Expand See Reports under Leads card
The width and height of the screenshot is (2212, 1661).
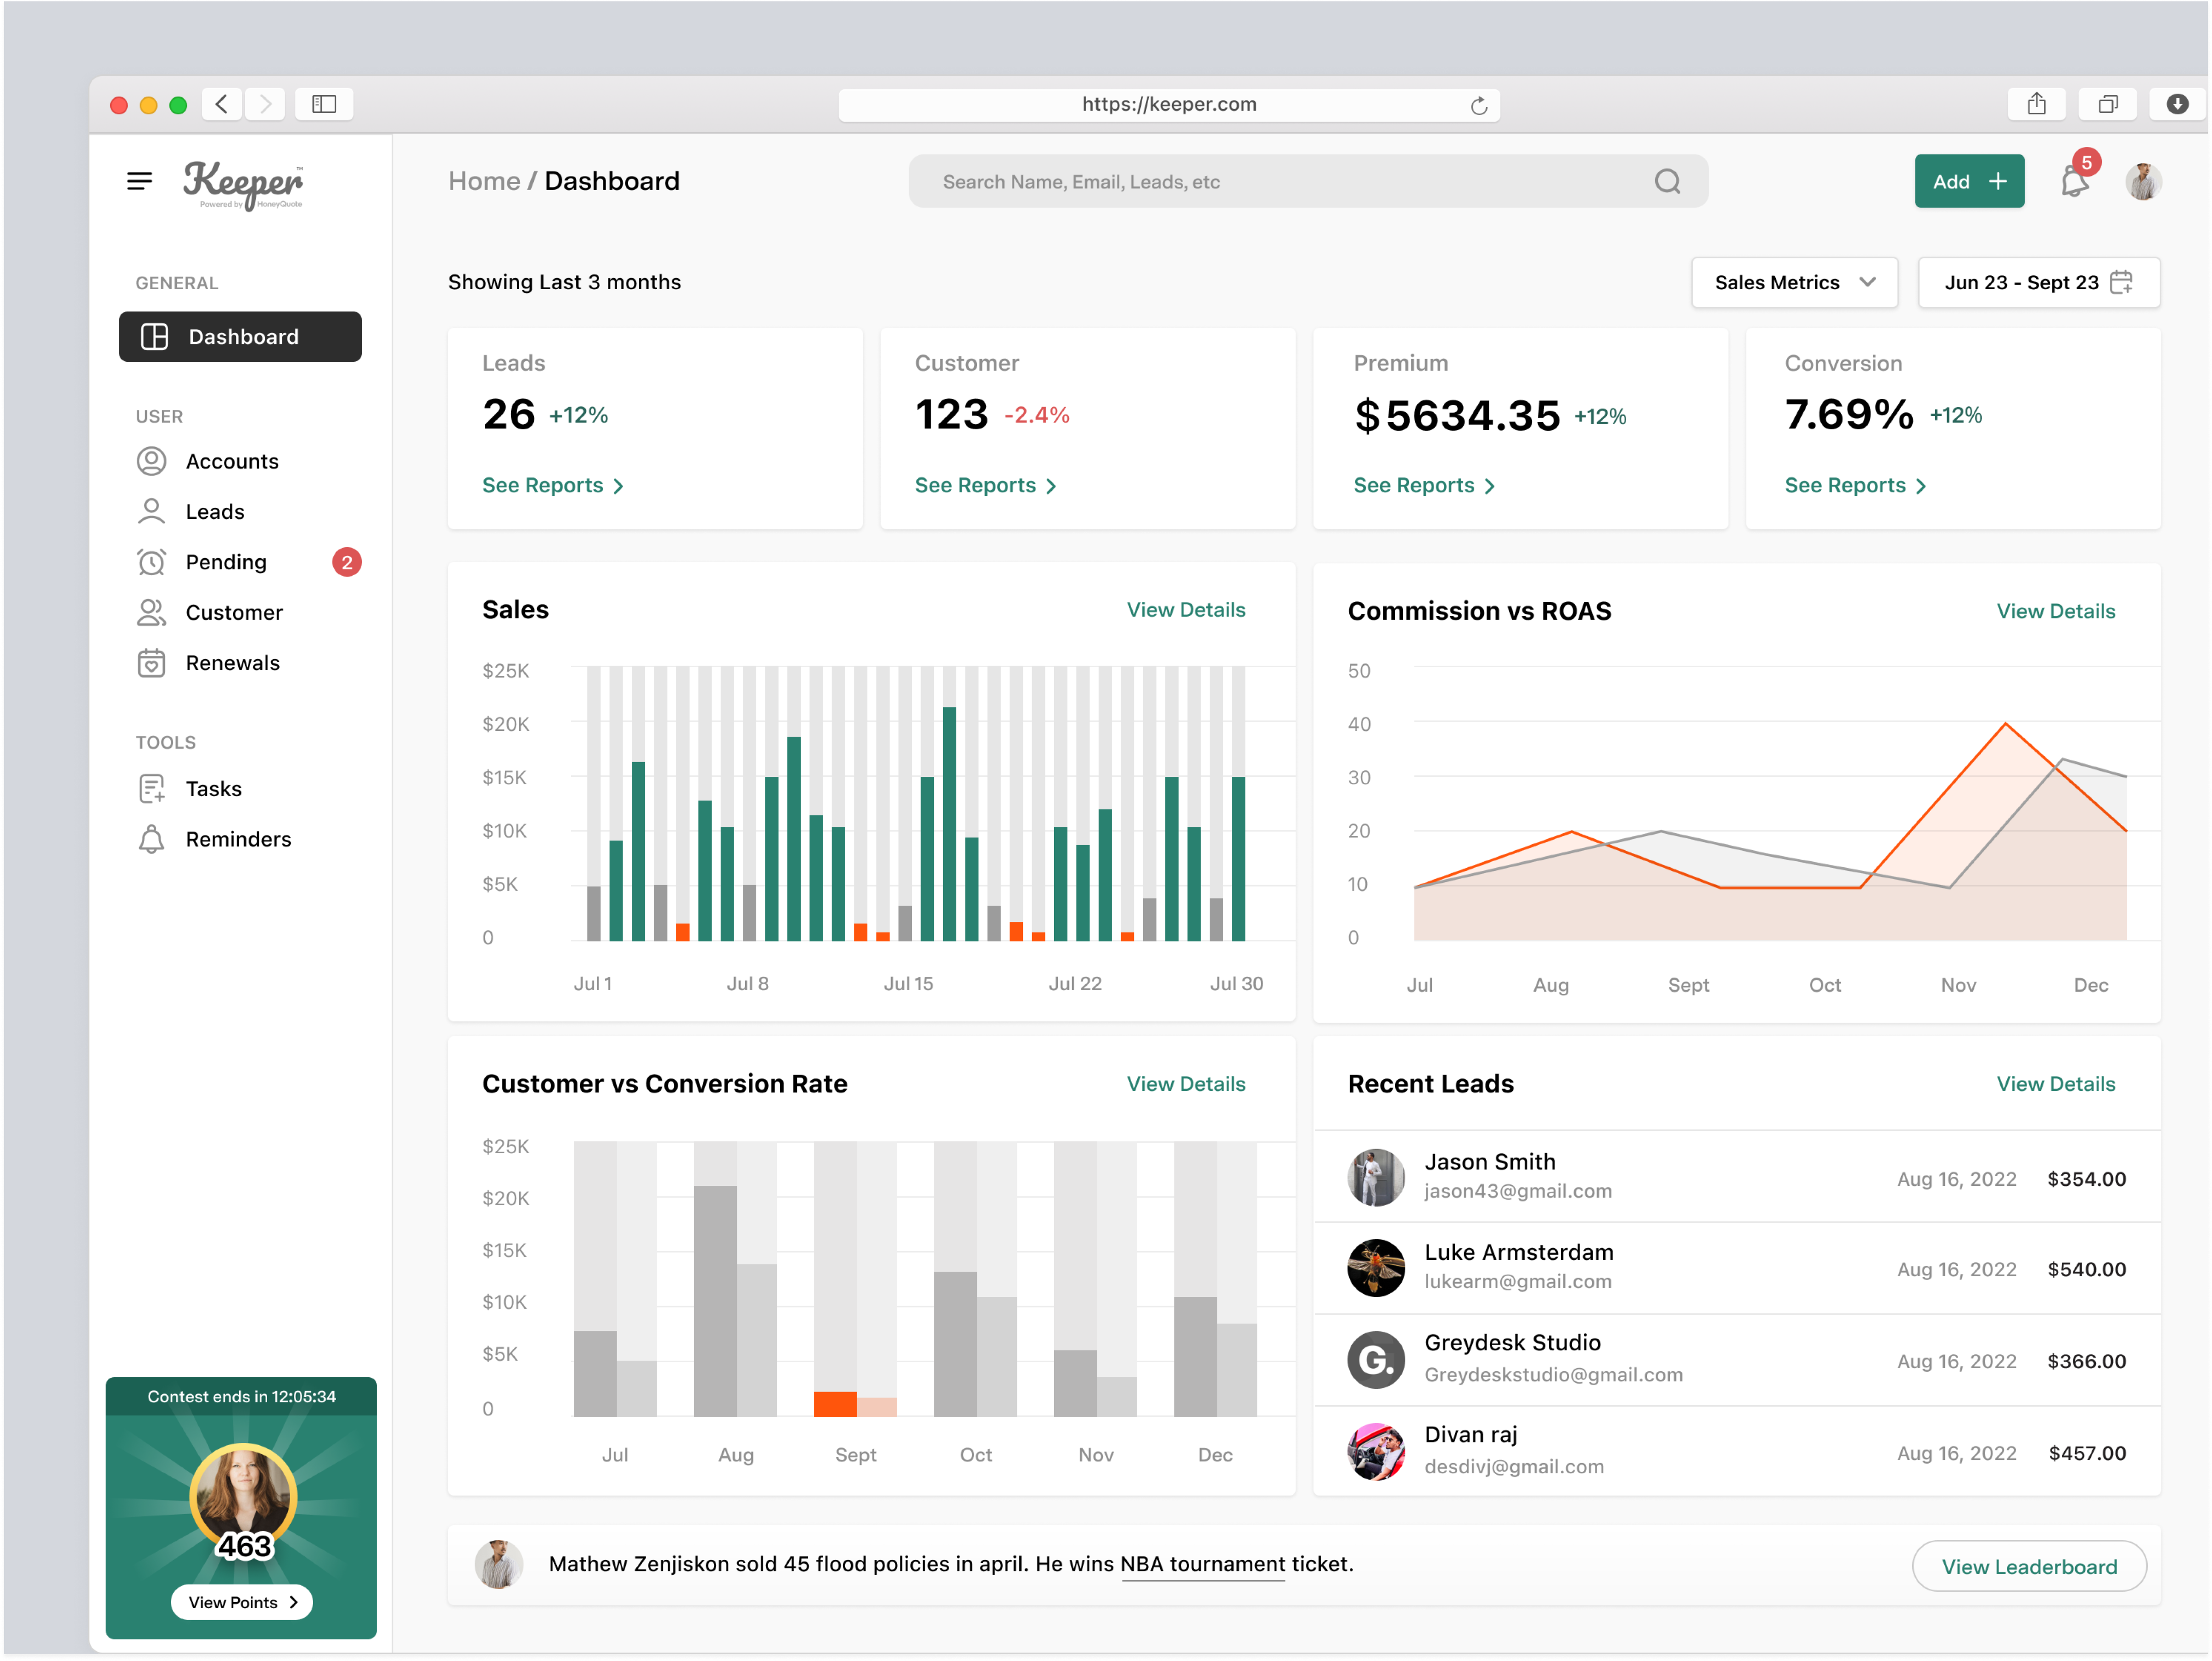click(552, 485)
